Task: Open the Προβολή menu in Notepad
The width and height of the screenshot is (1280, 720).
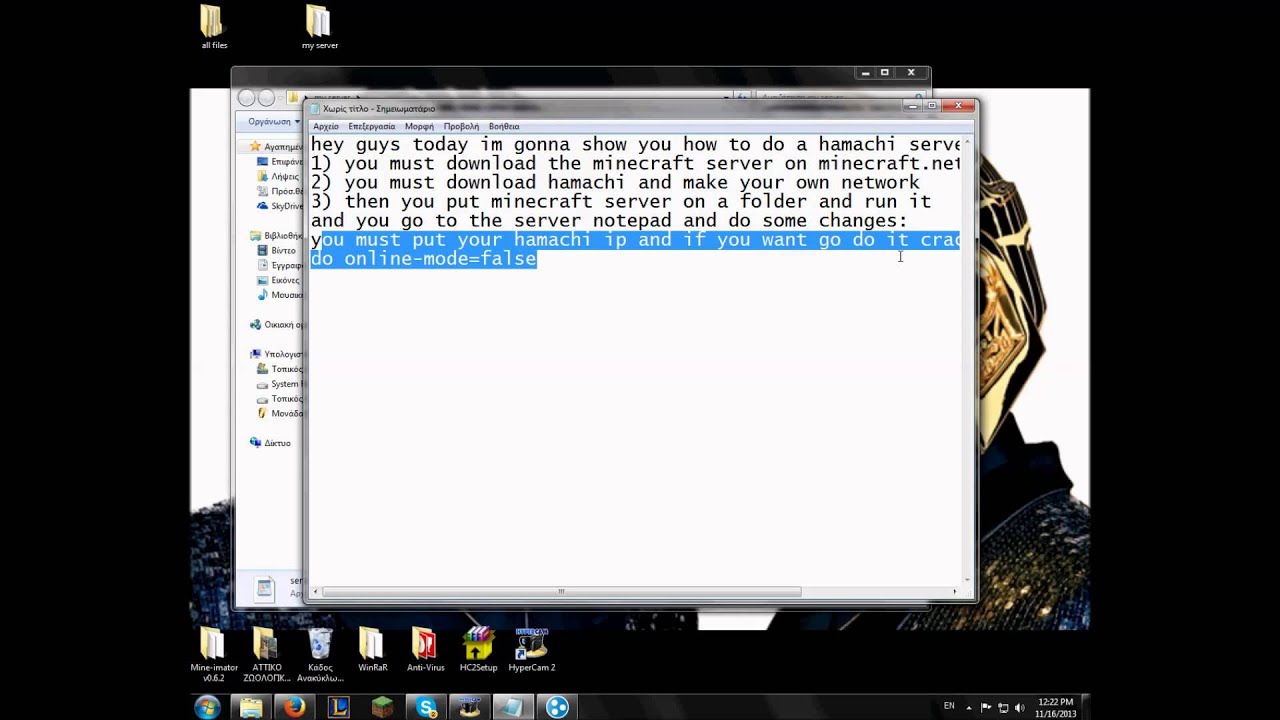Action: [461, 127]
